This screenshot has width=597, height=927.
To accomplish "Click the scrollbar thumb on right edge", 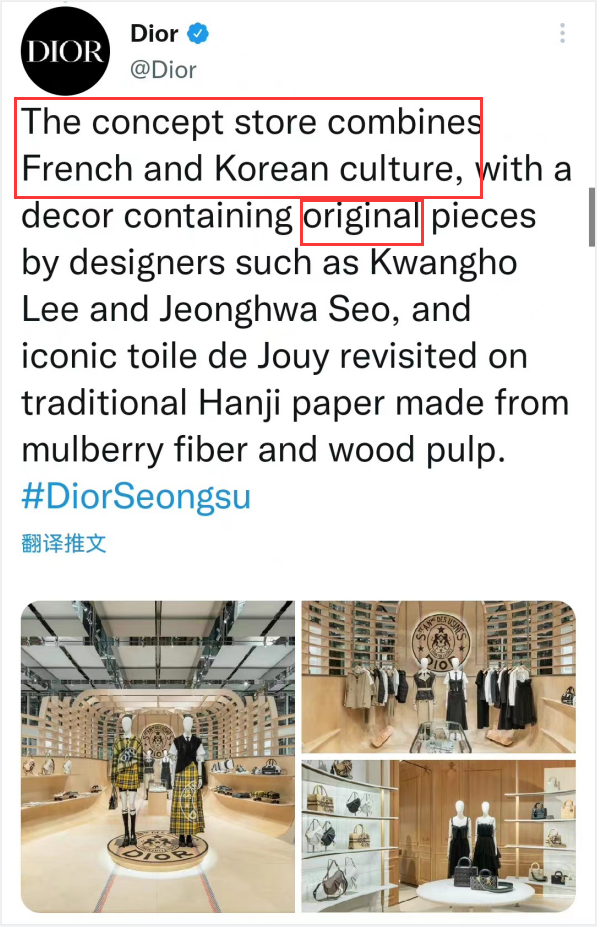I will point(592,217).
